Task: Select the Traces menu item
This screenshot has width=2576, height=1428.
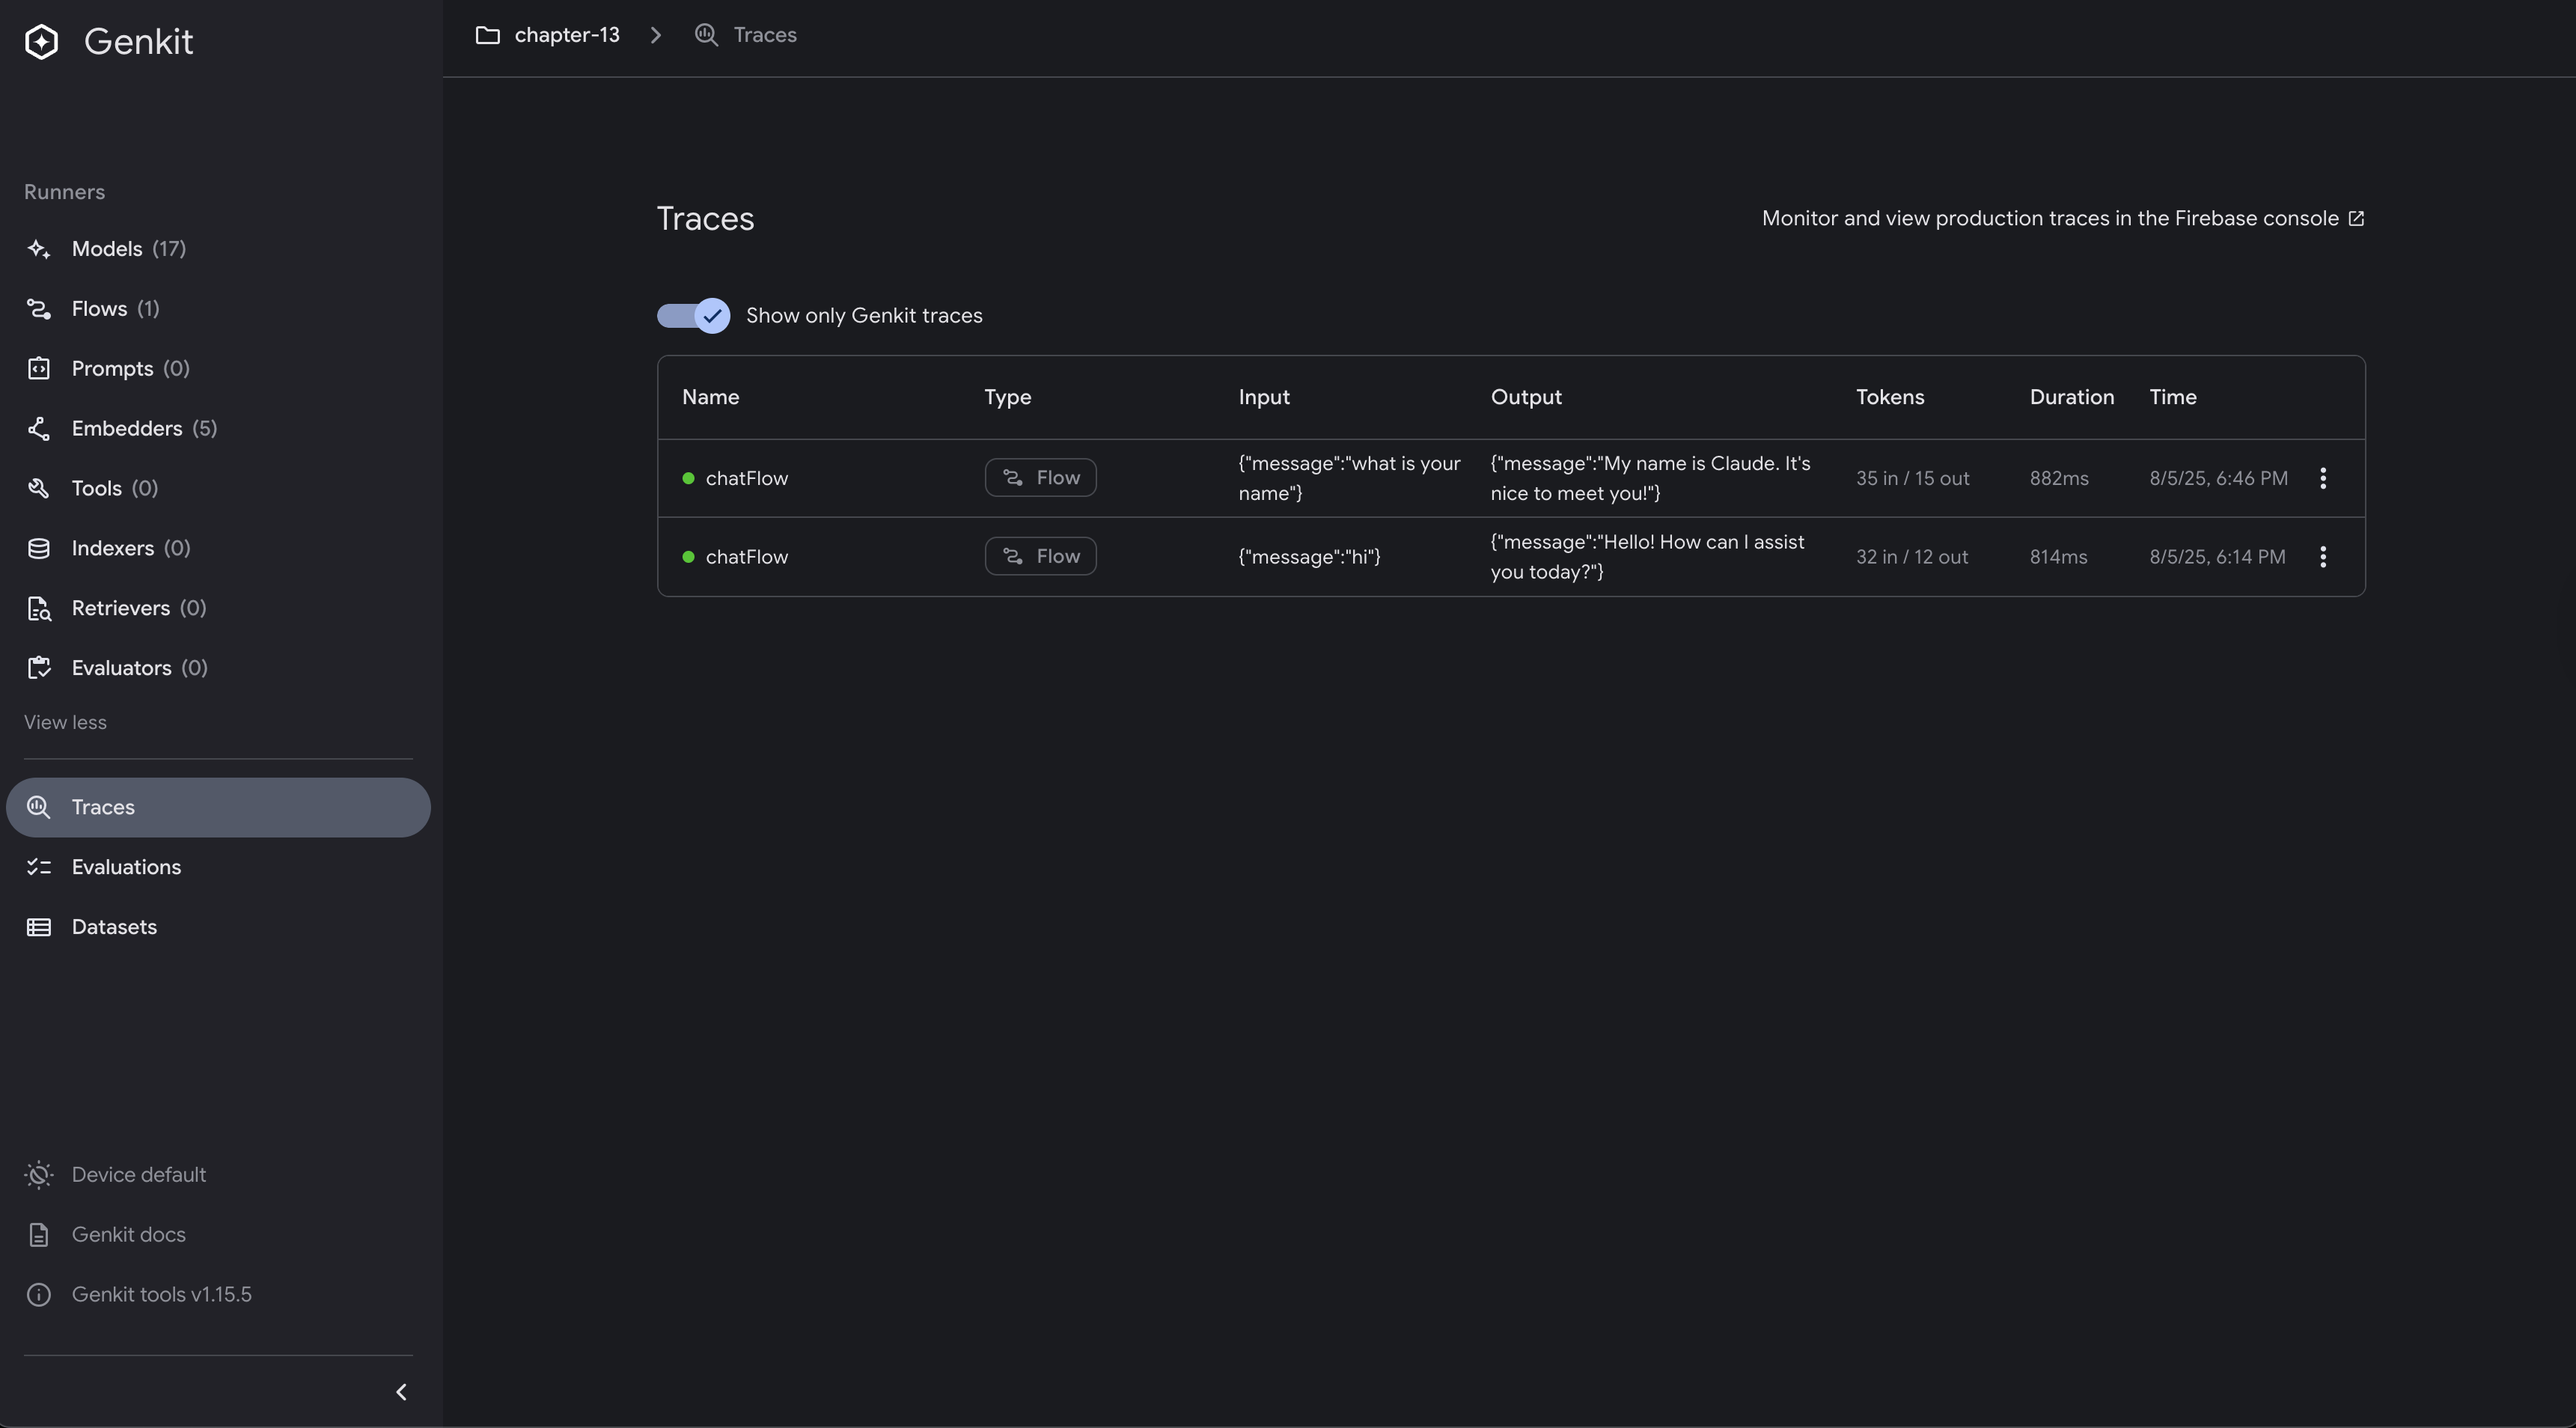Action: click(x=218, y=807)
